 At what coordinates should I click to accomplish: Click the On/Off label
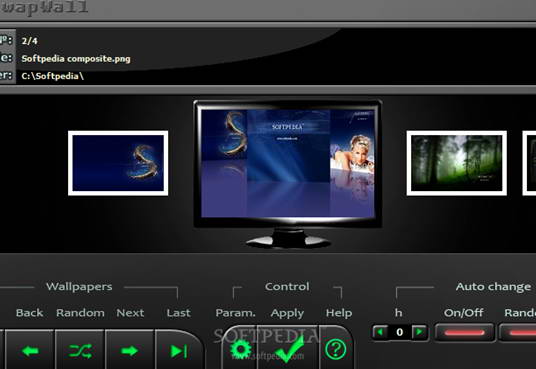click(464, 313)
